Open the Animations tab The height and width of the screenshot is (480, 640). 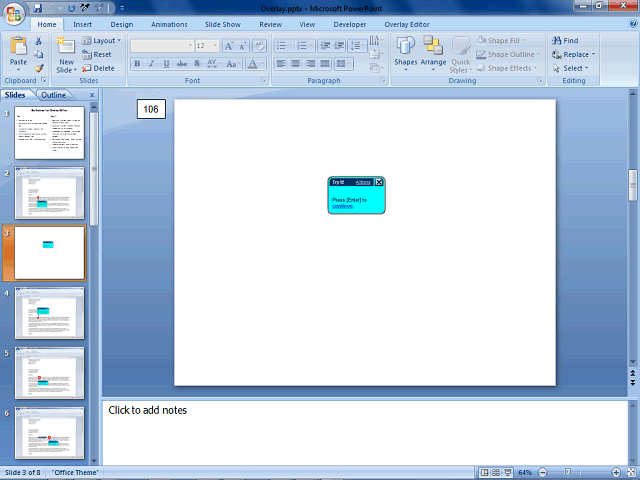[x=169, y=24]
